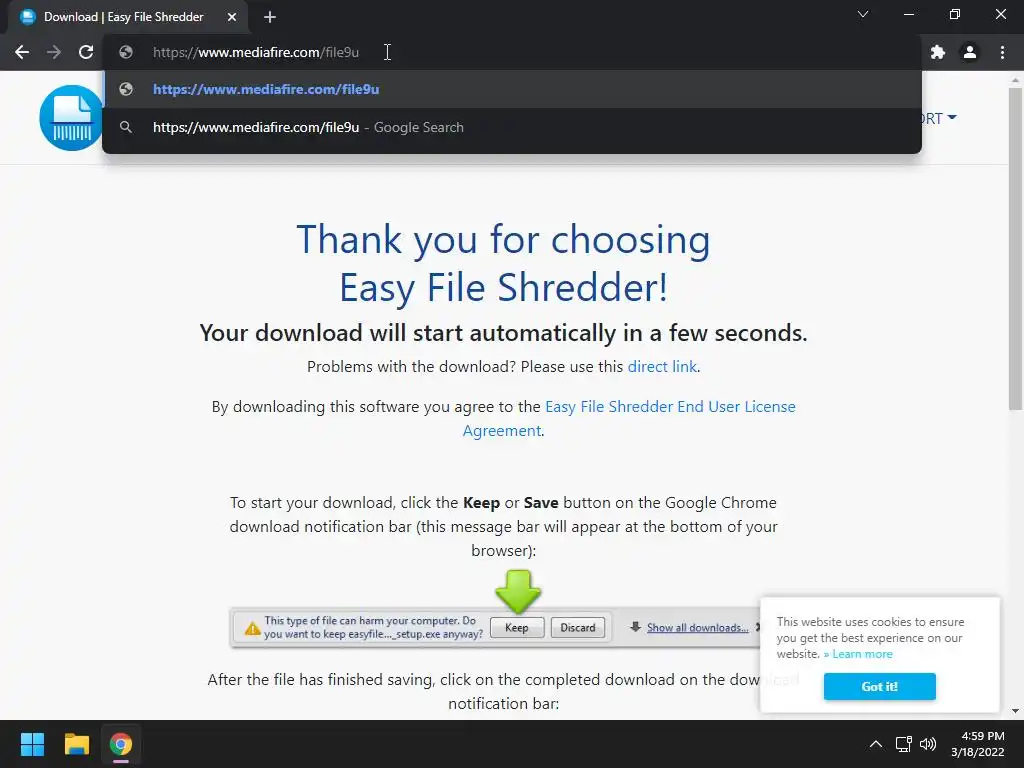
Task: Click the globe icon in the address bar
Action: 126,52
